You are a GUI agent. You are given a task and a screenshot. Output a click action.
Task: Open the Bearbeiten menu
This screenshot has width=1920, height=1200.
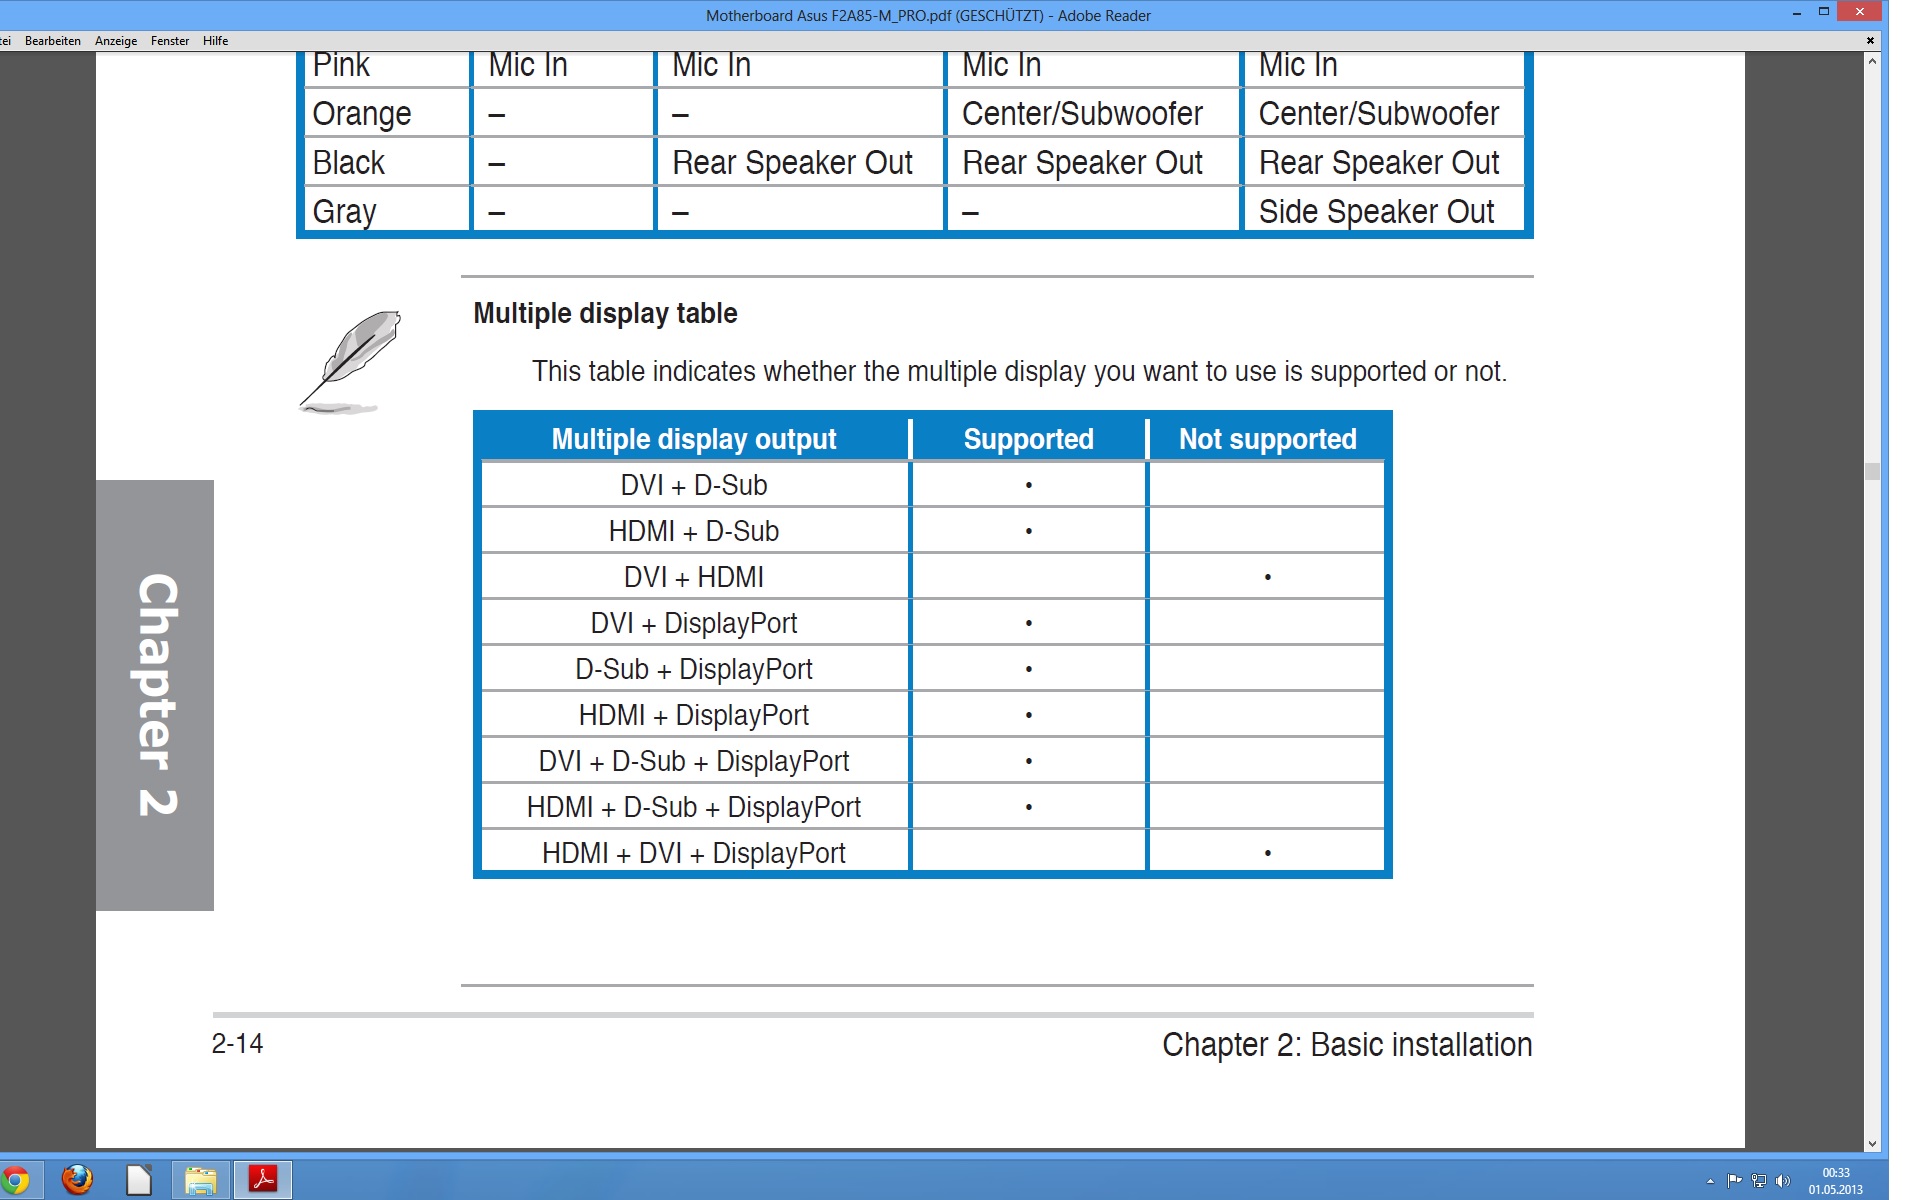click(52, 41)
